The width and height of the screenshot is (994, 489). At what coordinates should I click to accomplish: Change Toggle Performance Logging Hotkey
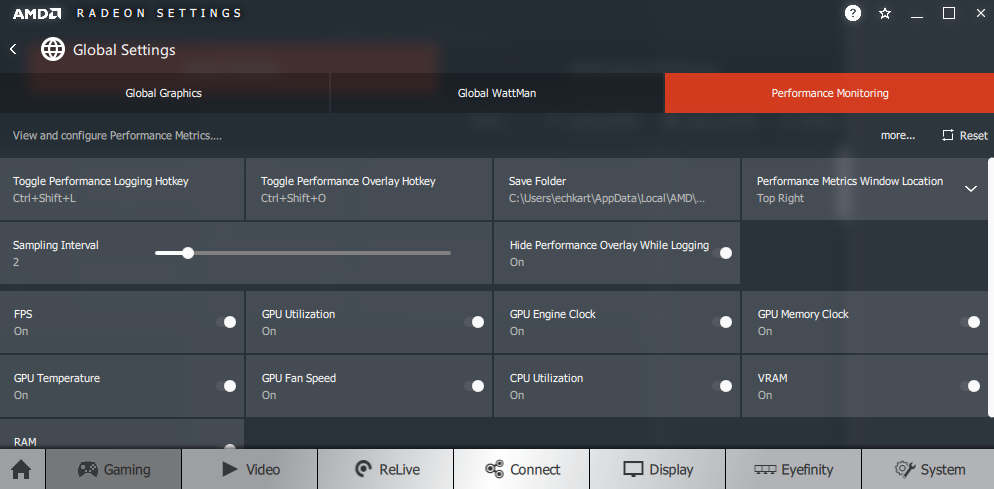(x=122, y=189)
